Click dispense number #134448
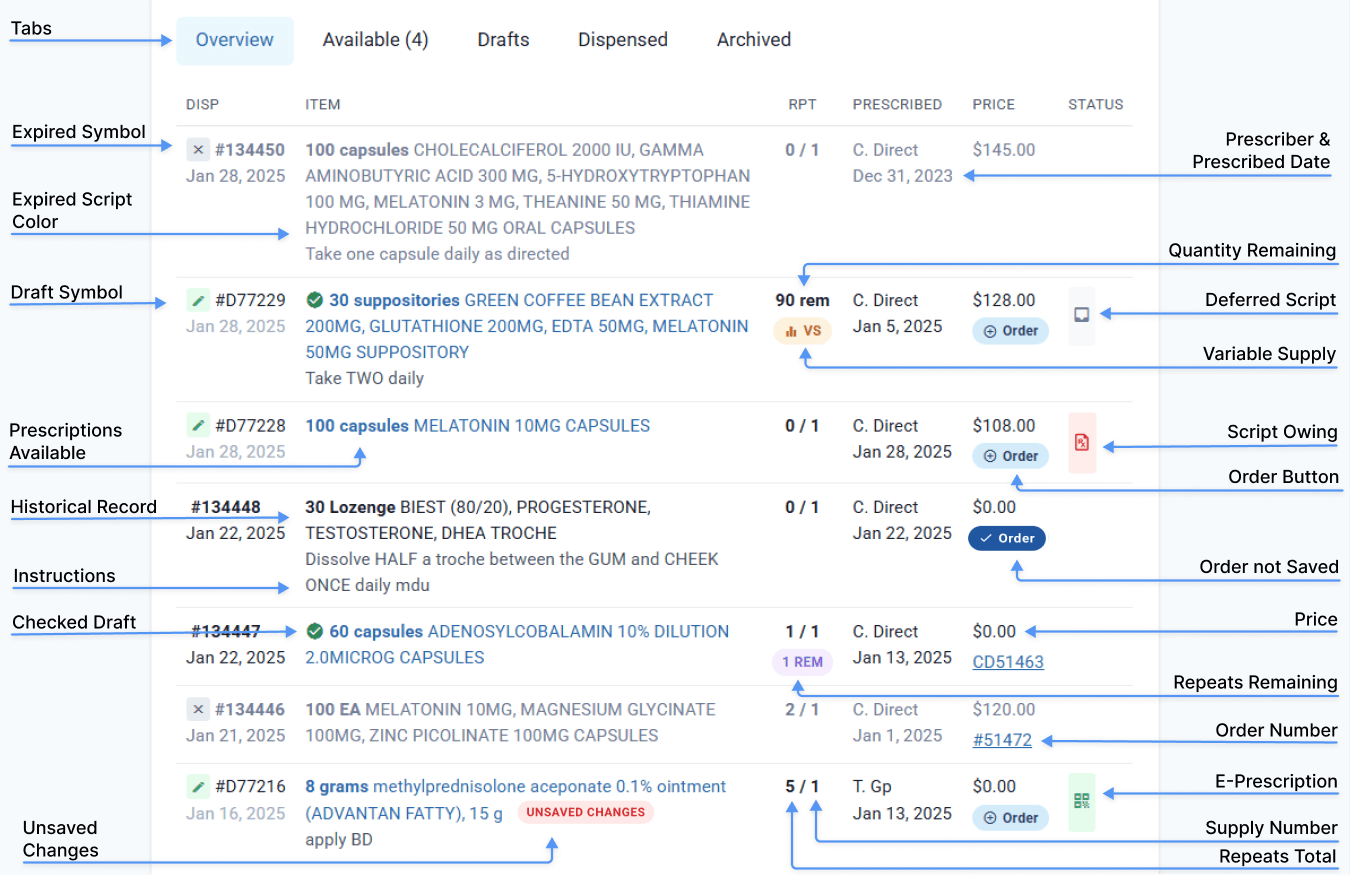Screen dimensions: 1350x875 tap(226, 507)
